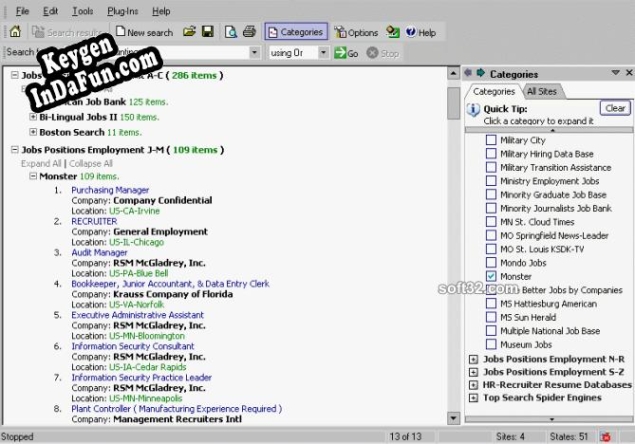The image size is (635, 444).
Task: Check the Military City checkbox
Action: click(491, 140)
